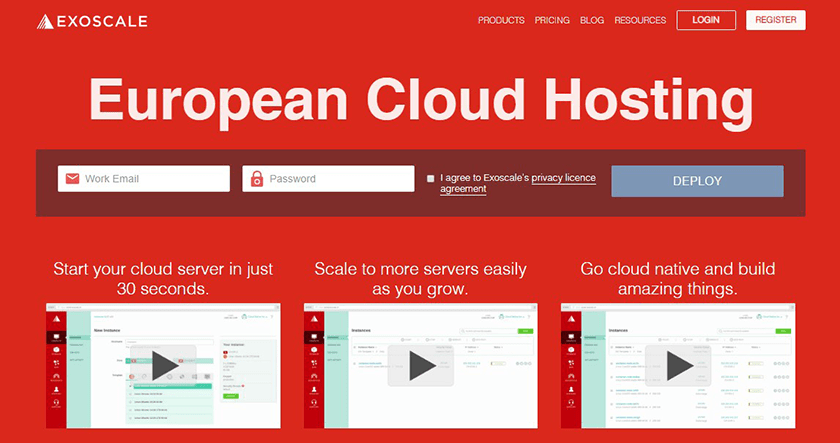
Task: Click the Login button
Action: (706, 20)
